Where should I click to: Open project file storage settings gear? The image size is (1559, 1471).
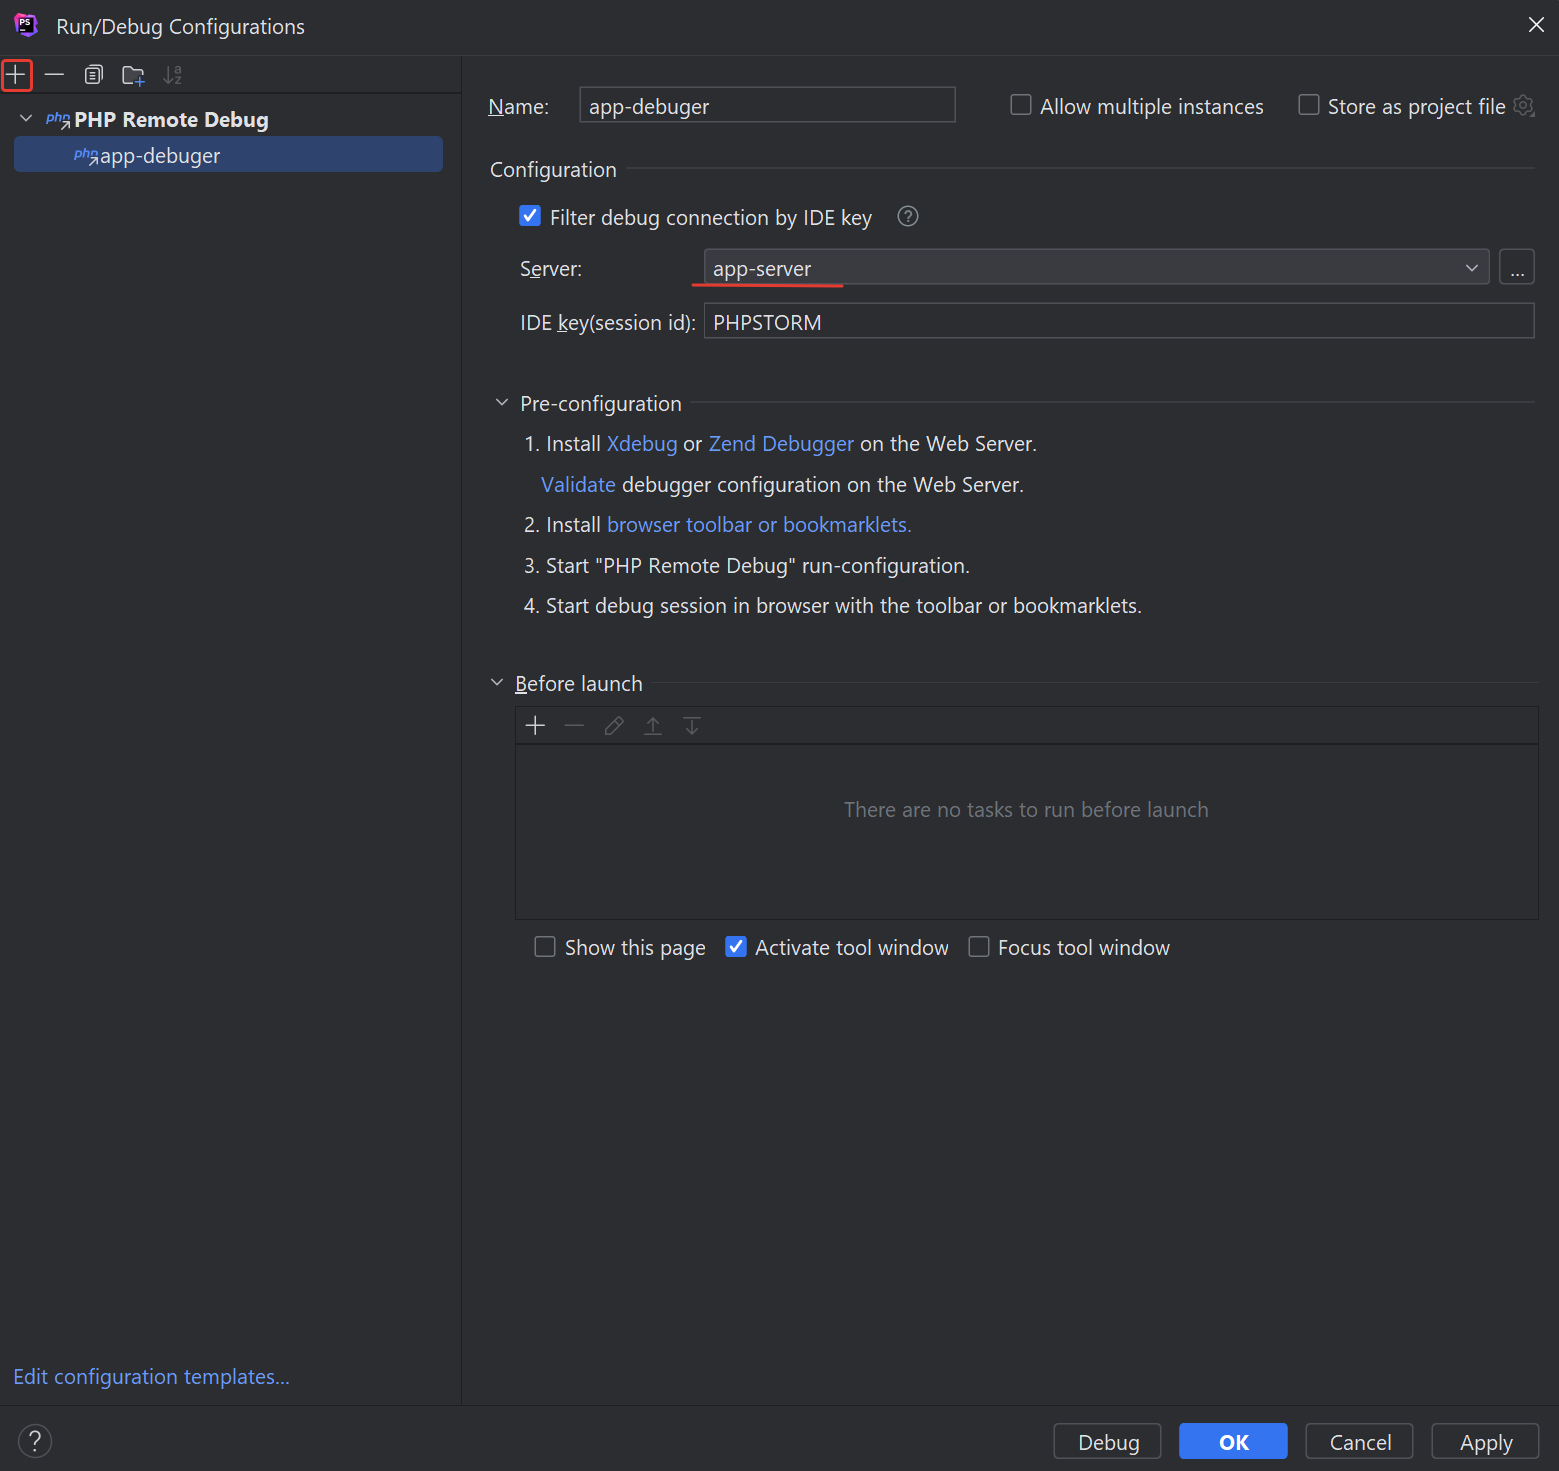point(1523,105)
